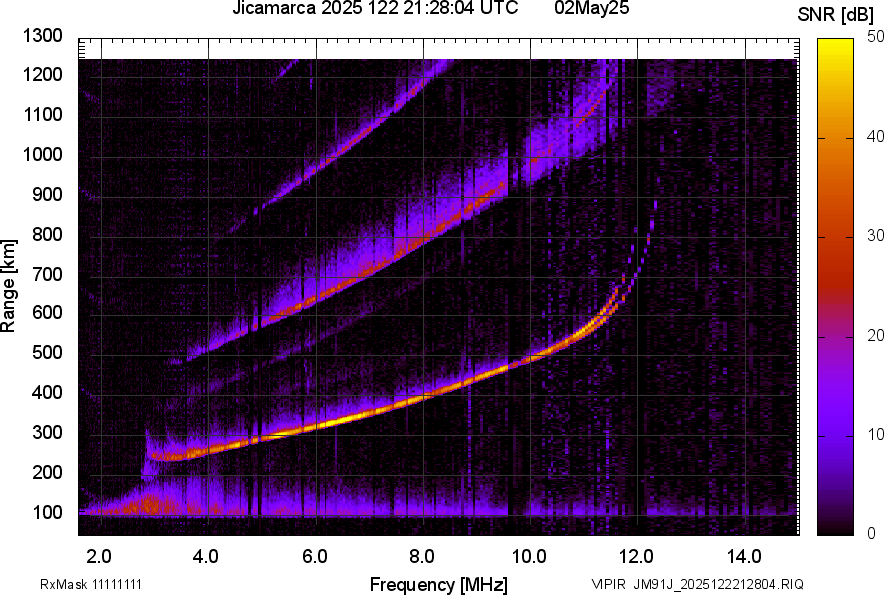Click the frequency tick label '4.0'
Viewport: 884px width, 595px height.
click(x=206, y=557)
